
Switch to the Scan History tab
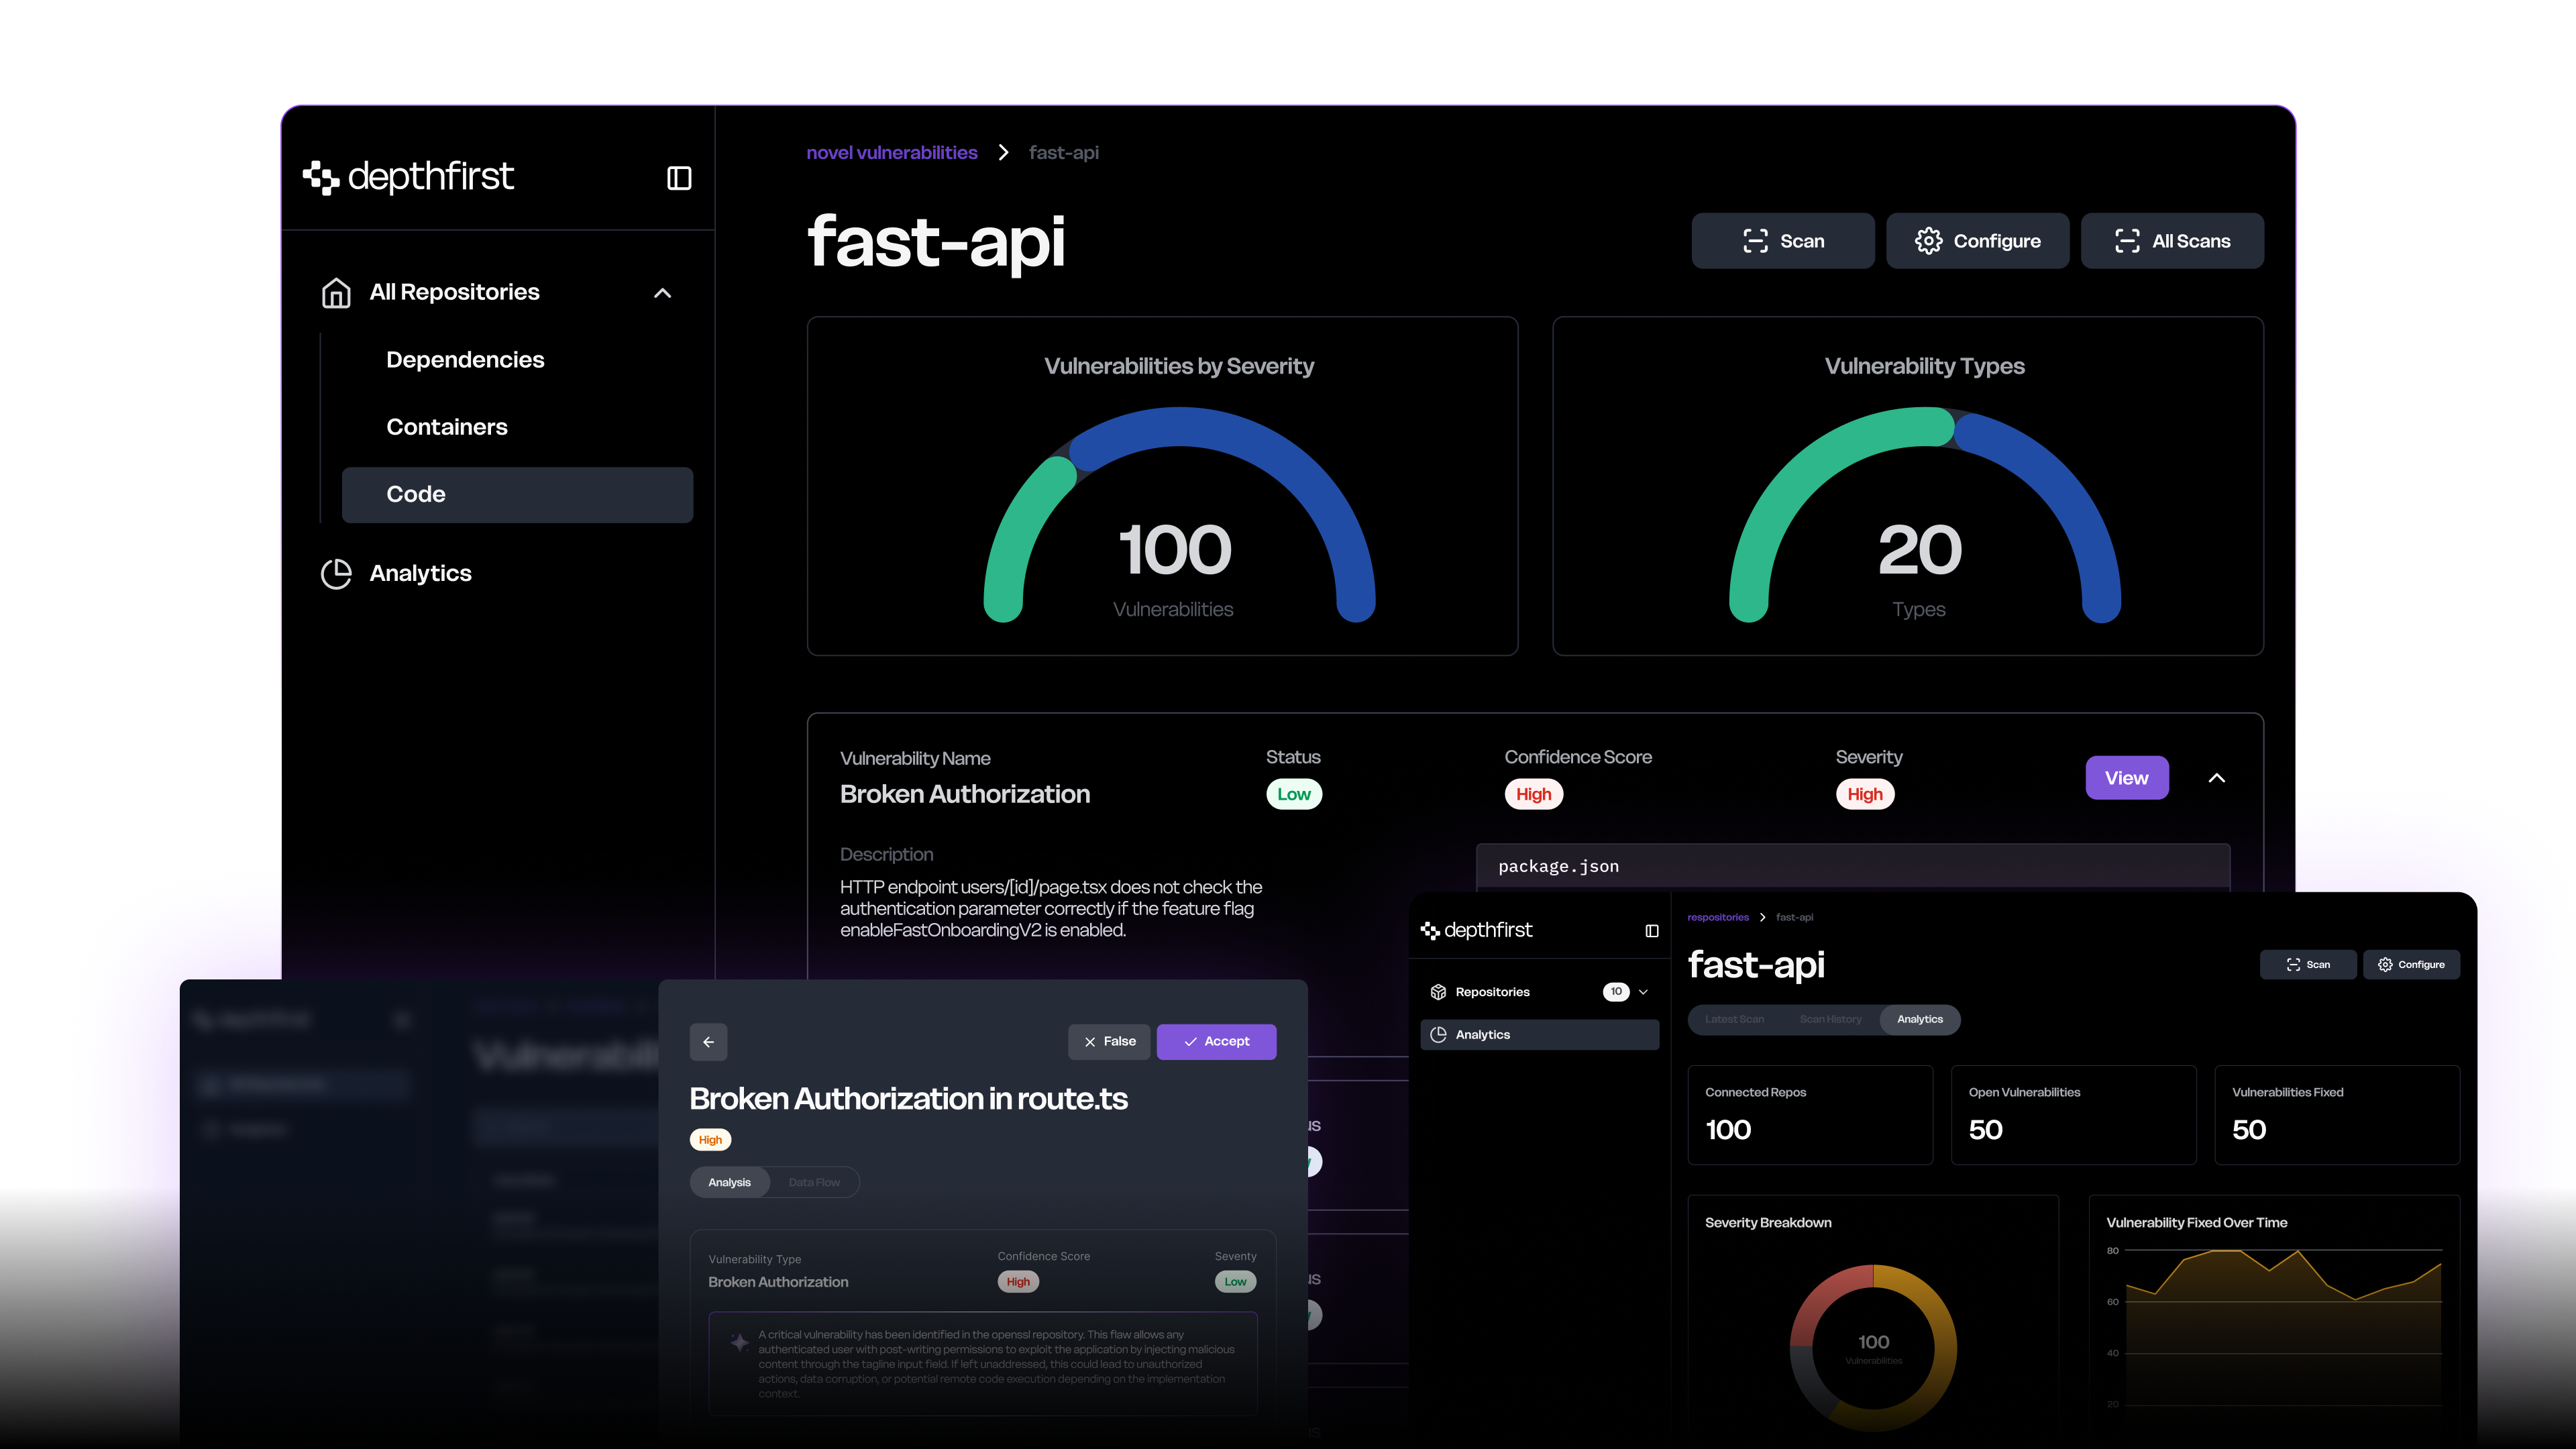(x=1830, y=1019)
